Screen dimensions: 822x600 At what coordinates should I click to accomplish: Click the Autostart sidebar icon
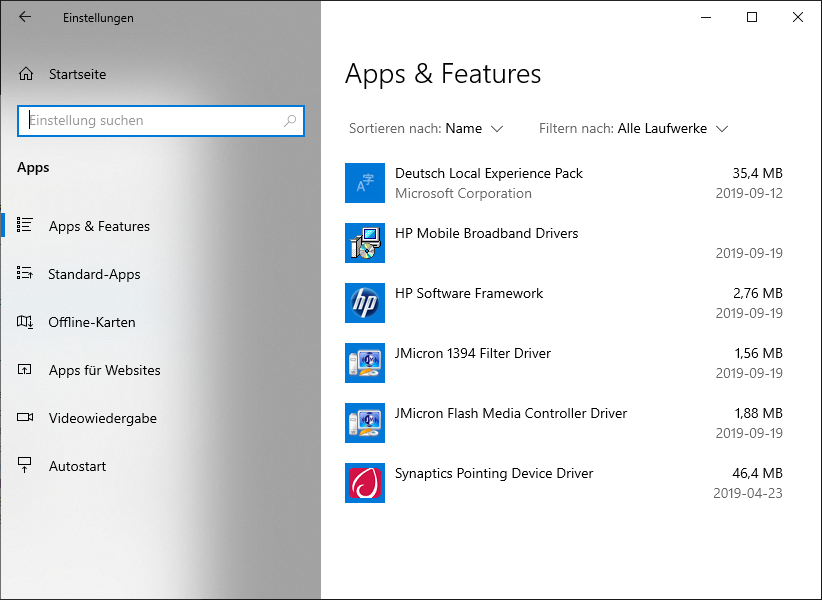coord(25,465)
